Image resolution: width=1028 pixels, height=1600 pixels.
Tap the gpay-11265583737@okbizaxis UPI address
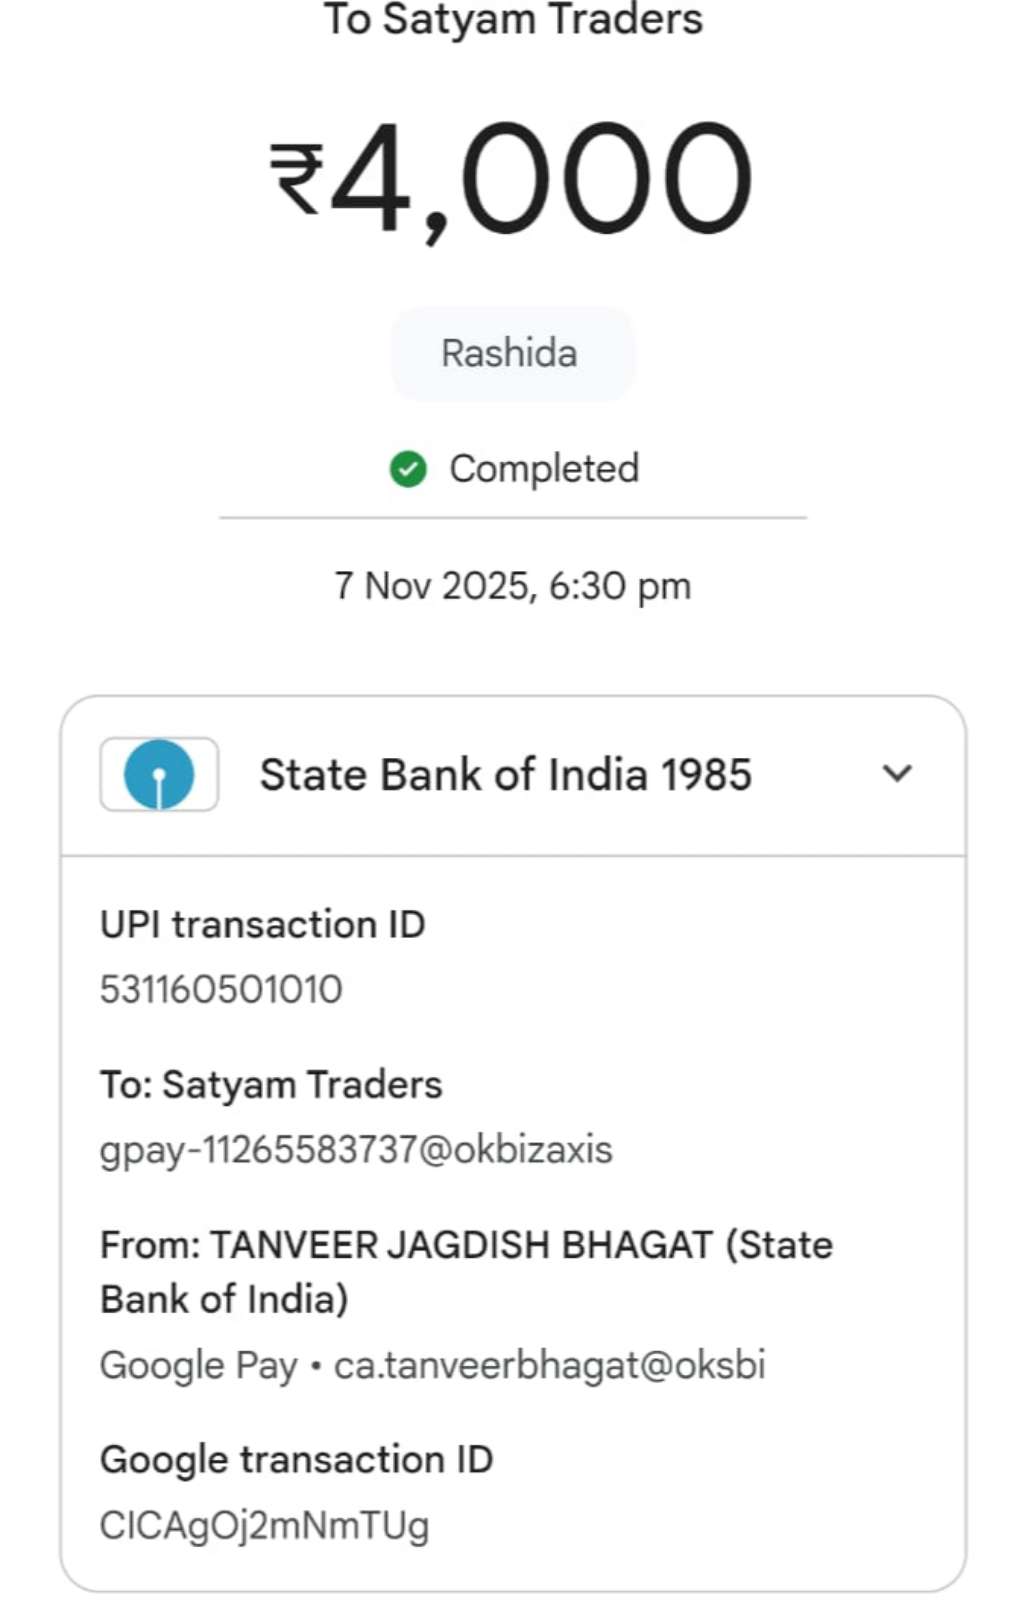click(x=356, y=1150)
